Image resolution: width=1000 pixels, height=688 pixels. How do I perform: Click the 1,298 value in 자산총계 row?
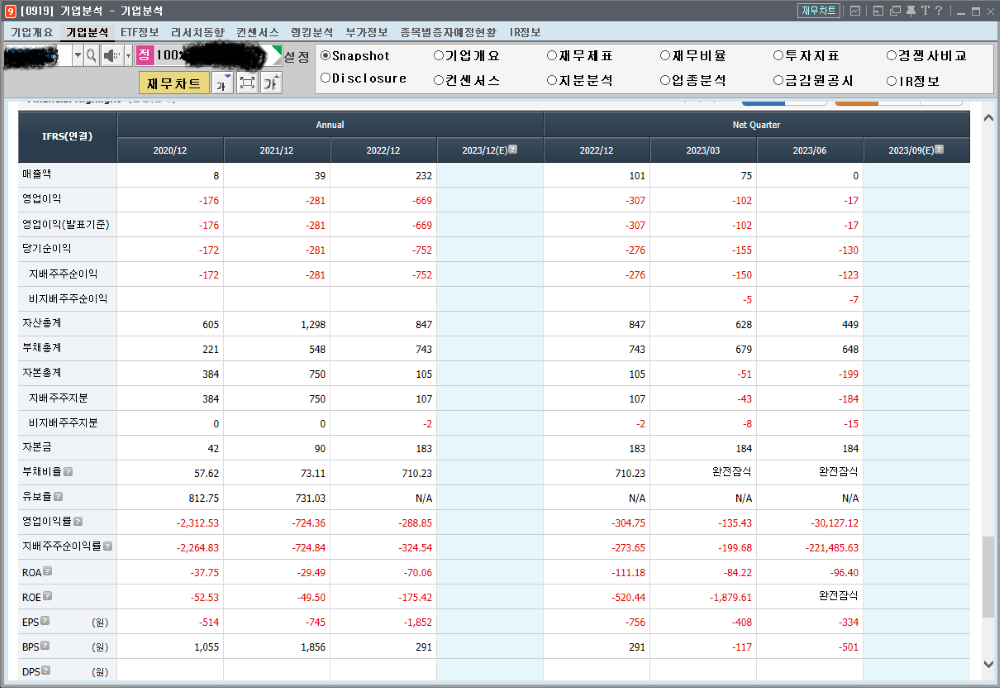point(313,324)
